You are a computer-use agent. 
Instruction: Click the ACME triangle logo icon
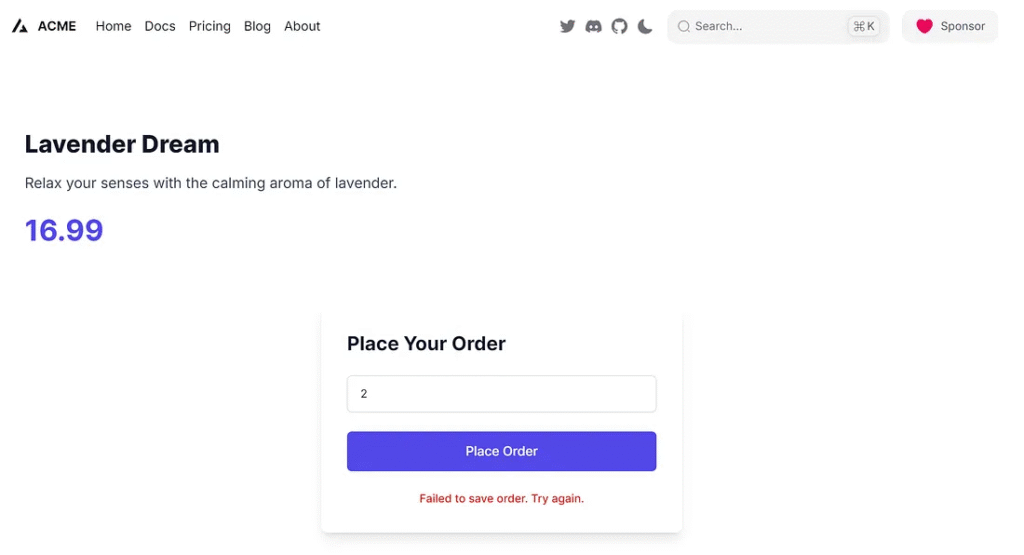pyautogui.click(x=20, y=27)
